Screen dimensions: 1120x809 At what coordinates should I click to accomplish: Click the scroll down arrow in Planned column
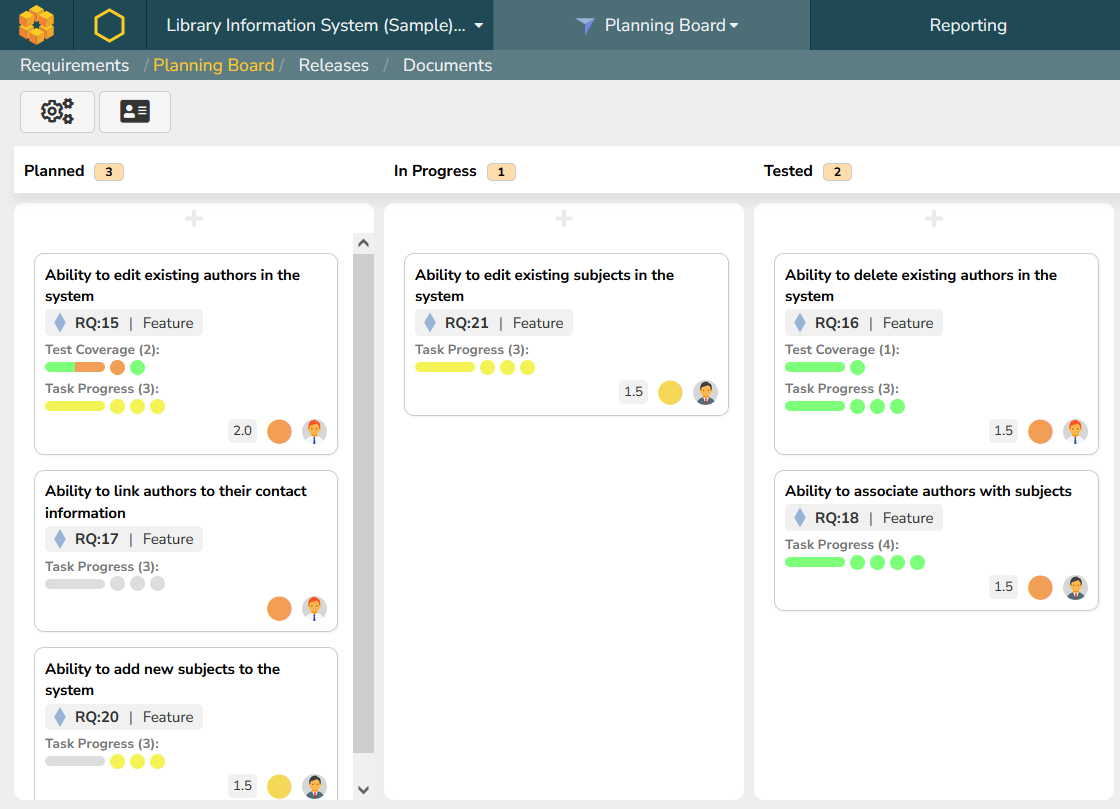(x=363, y=789)
